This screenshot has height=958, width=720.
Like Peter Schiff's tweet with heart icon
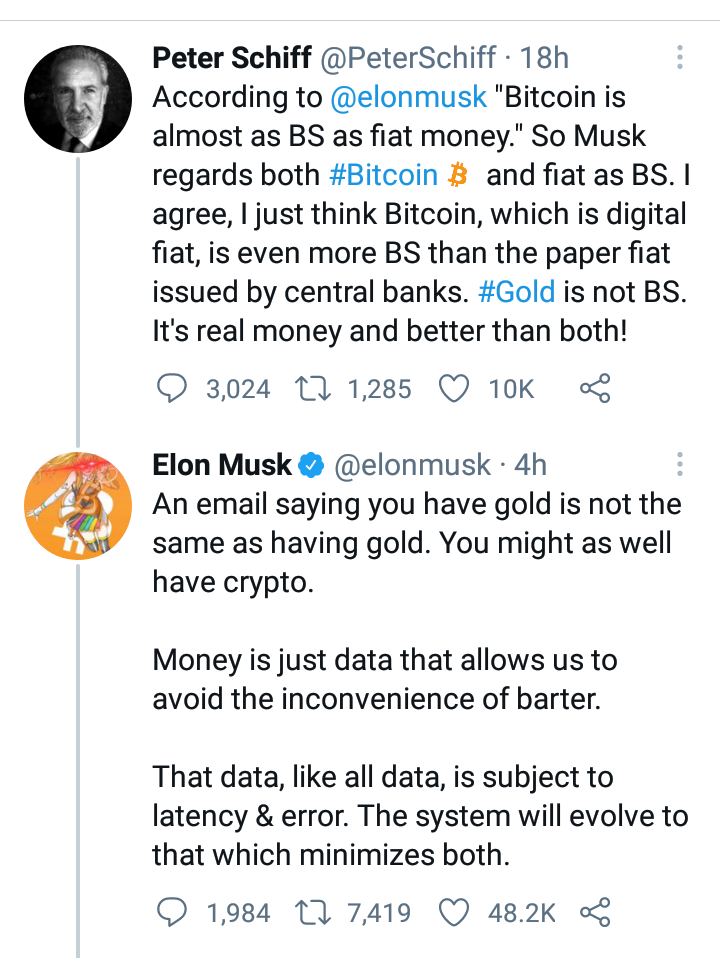click(454, 389)
